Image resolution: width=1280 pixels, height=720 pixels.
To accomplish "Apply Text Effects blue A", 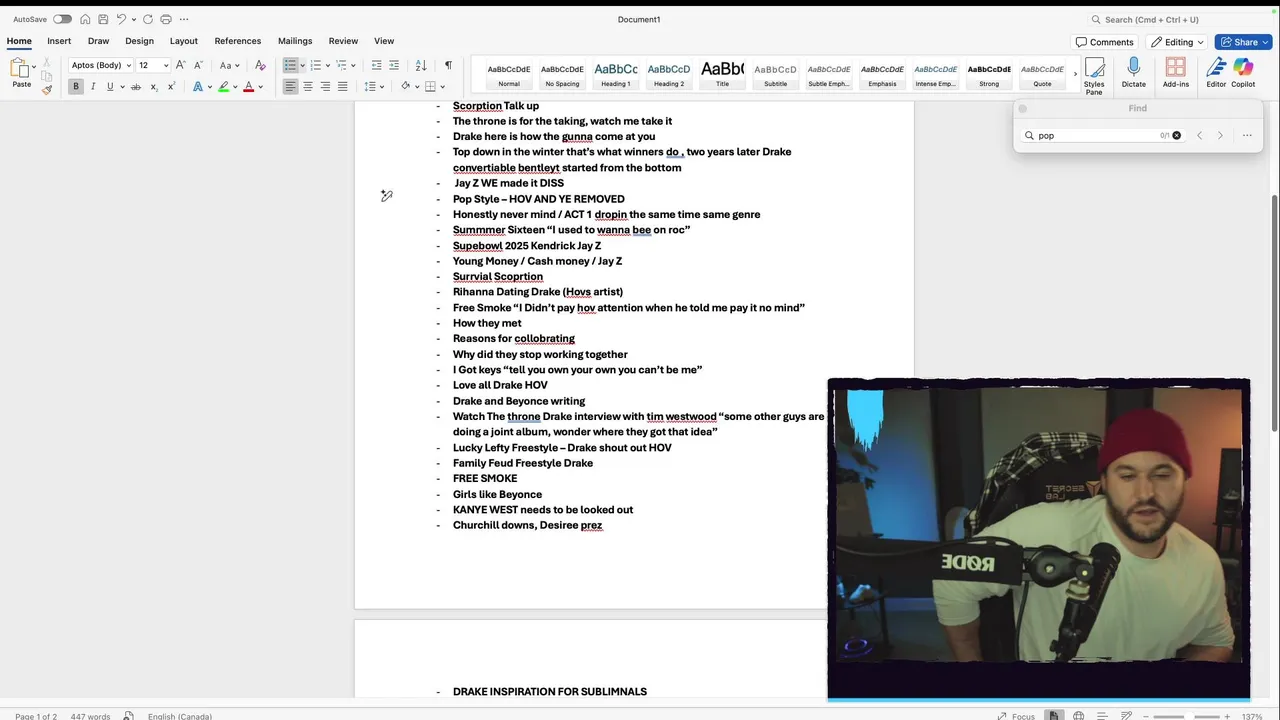I will (197, 87).
